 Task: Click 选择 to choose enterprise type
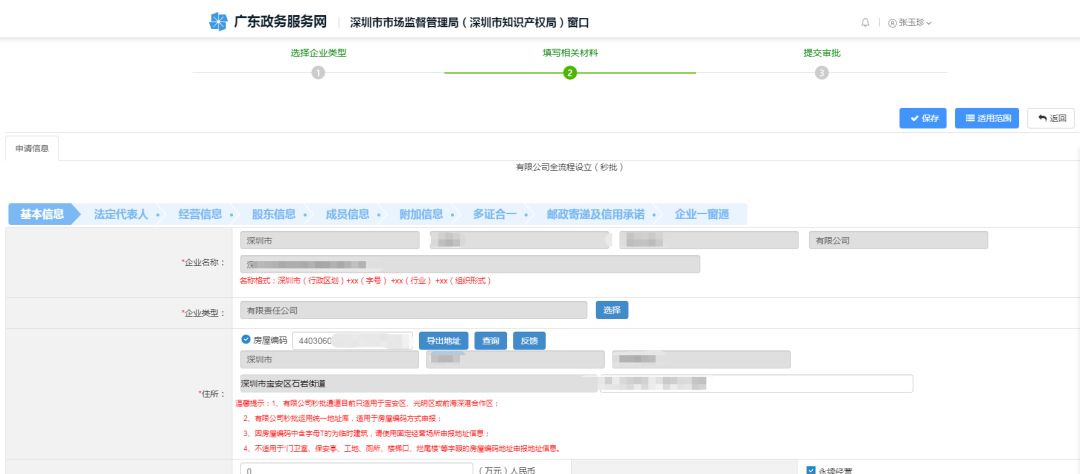[x=612, y=311]
